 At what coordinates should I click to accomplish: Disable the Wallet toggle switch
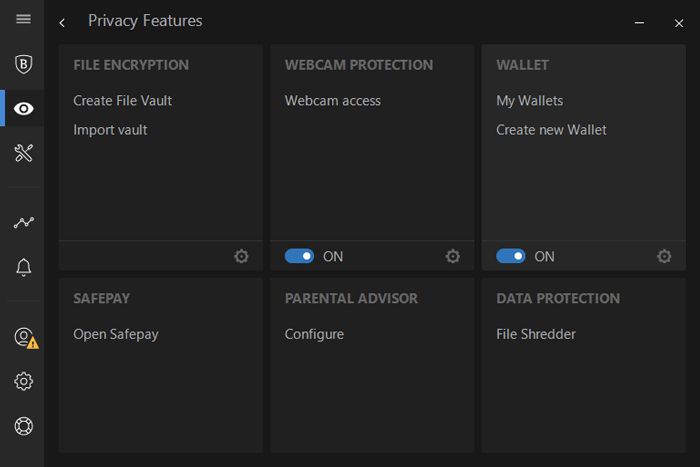511,256
